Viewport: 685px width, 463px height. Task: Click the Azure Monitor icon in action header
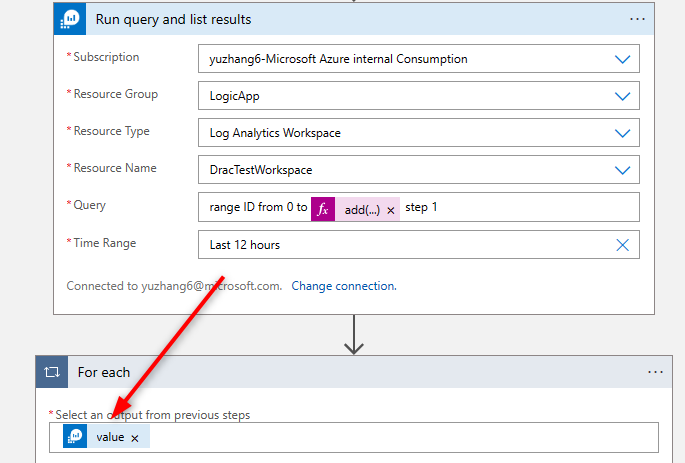click(71, 19)
